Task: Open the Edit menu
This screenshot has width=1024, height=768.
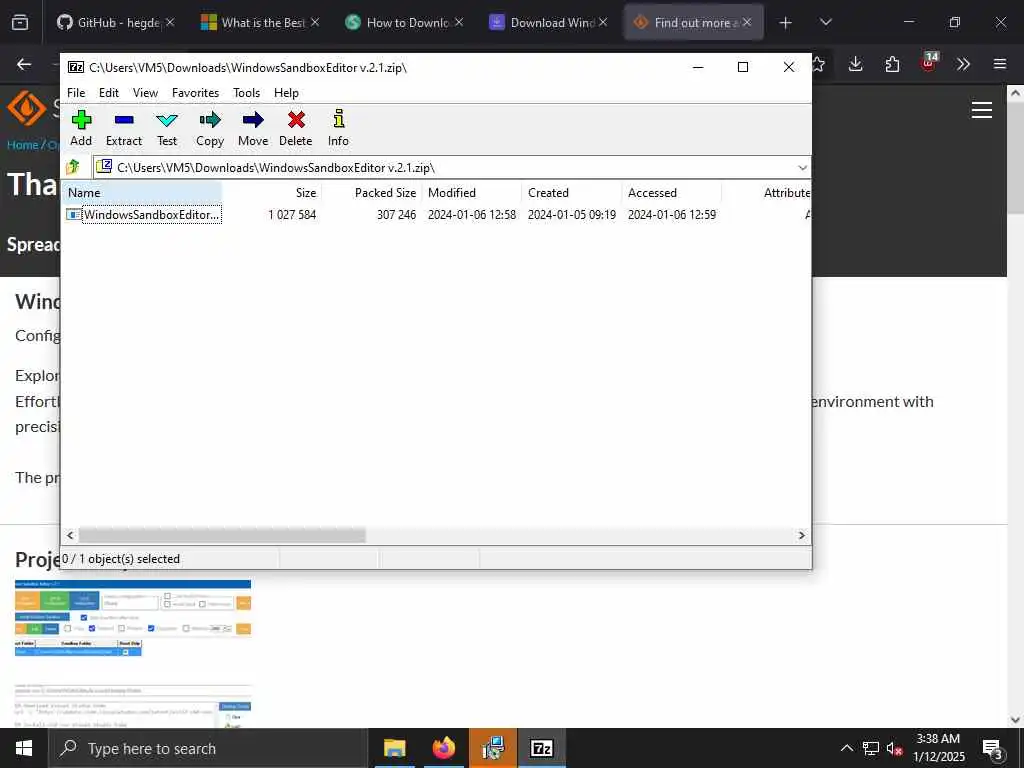Action: click(108, 93)
